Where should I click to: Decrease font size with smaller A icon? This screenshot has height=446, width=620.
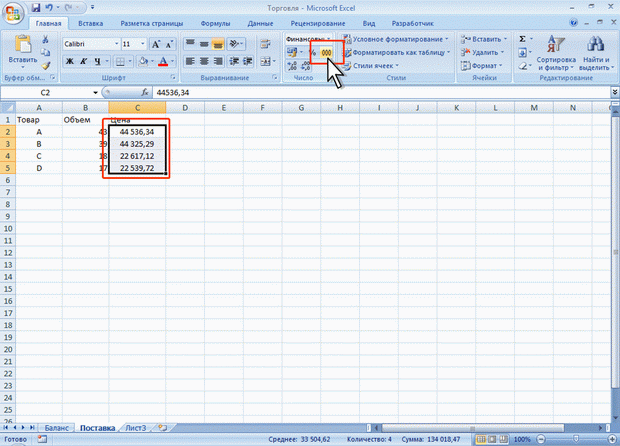point(169,44)
